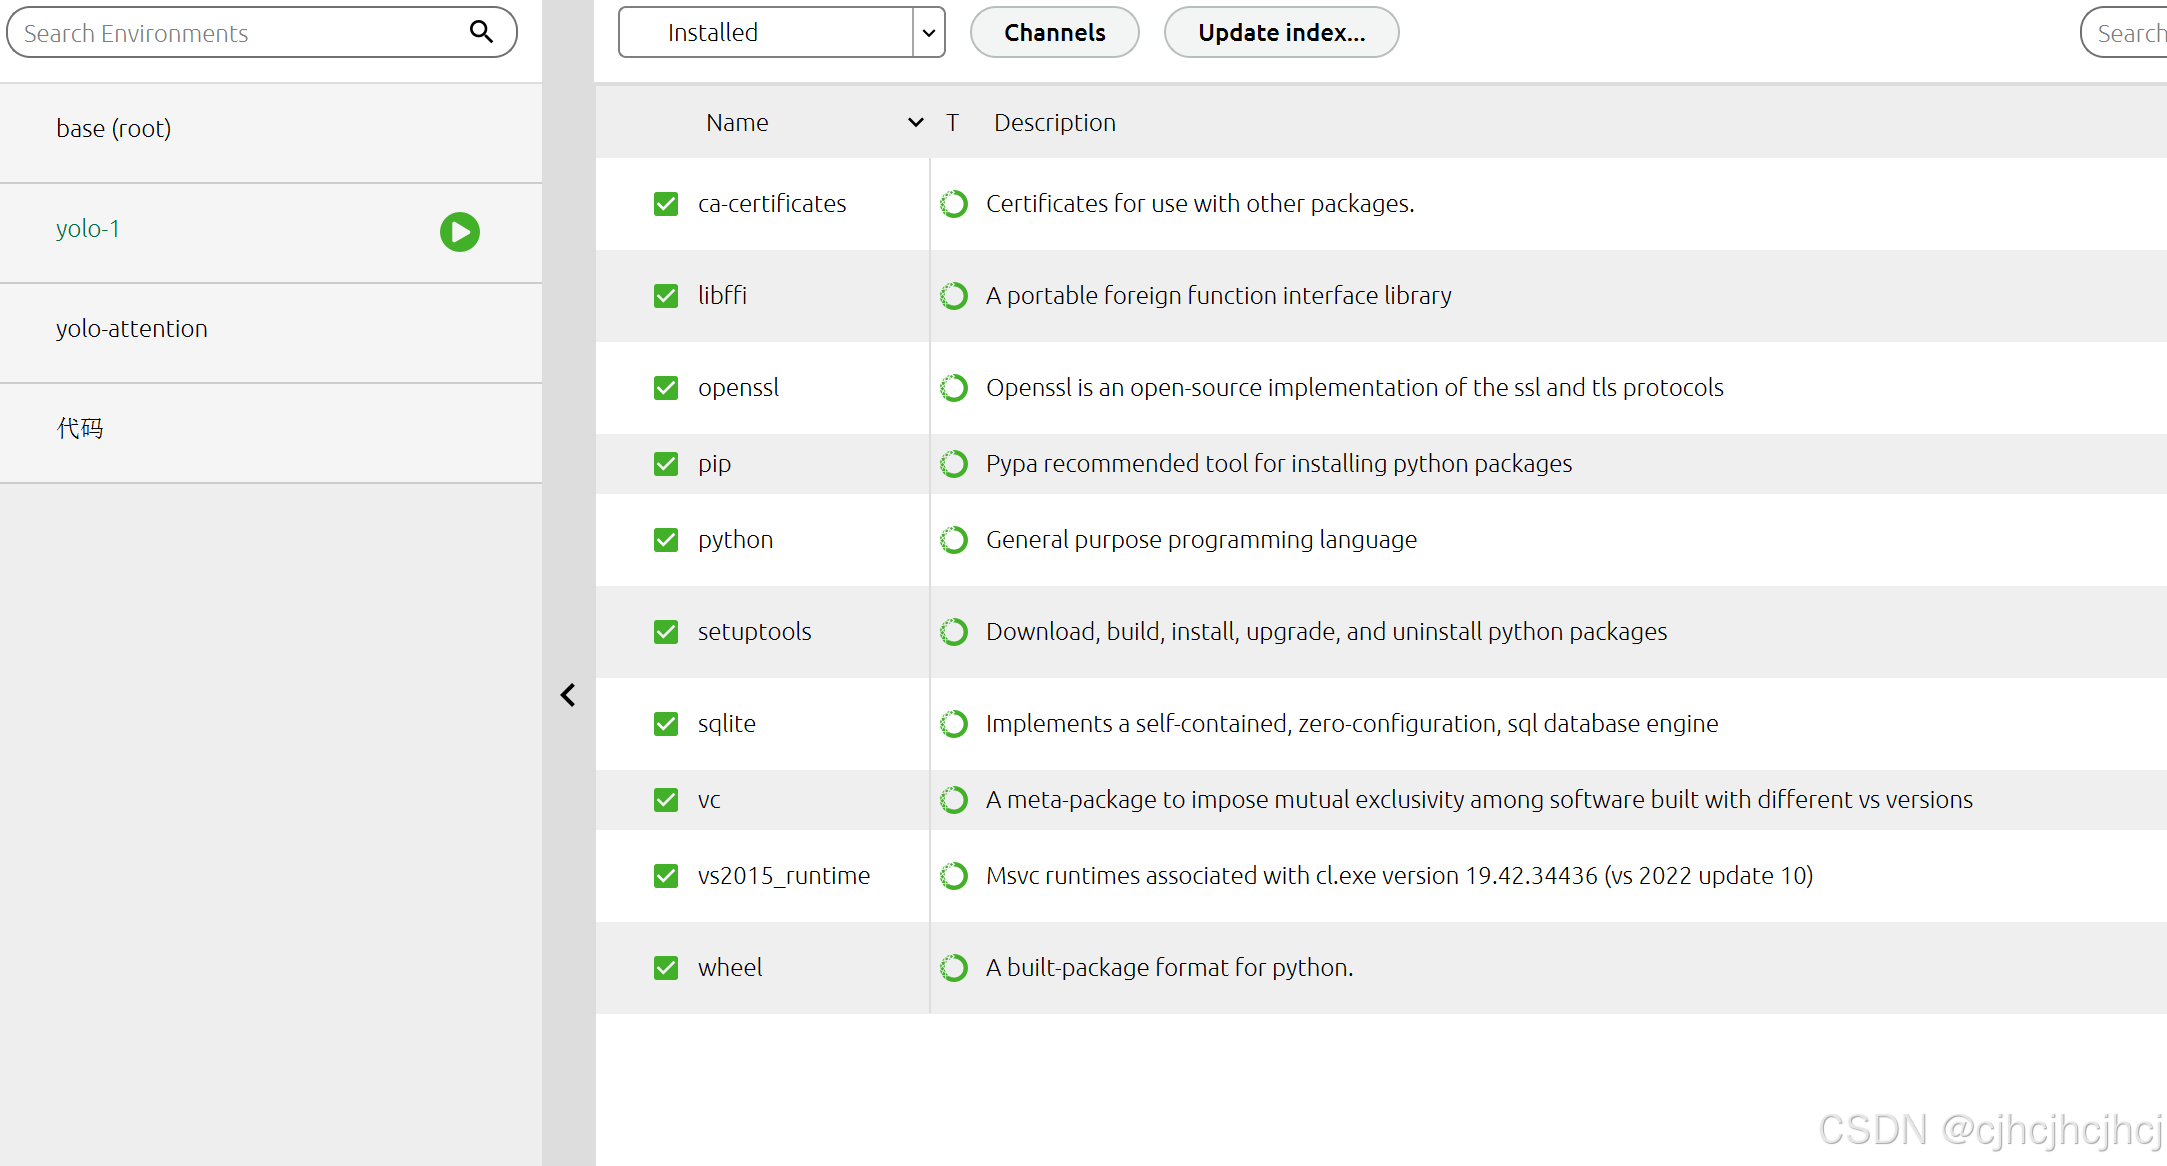Click the 'A meta-package to impose mutual exclusivity' description
Image resolution: width=2167 pixels, height=1166 pixels.
pos(1479,800)
